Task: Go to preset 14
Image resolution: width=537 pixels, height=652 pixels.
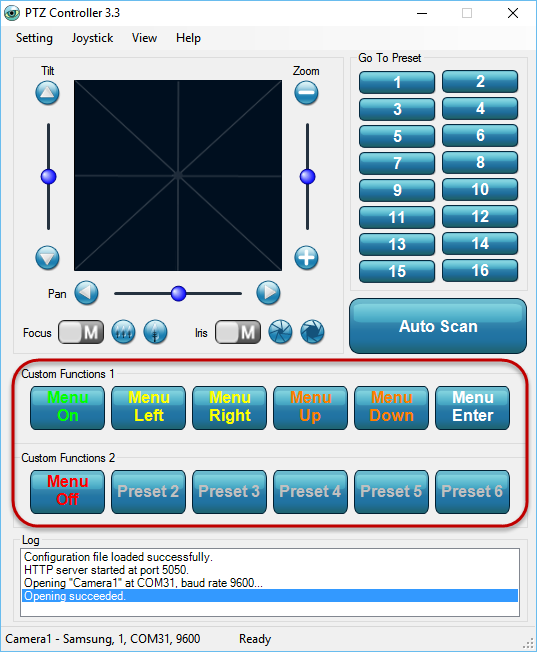Action: click(480, 243)
